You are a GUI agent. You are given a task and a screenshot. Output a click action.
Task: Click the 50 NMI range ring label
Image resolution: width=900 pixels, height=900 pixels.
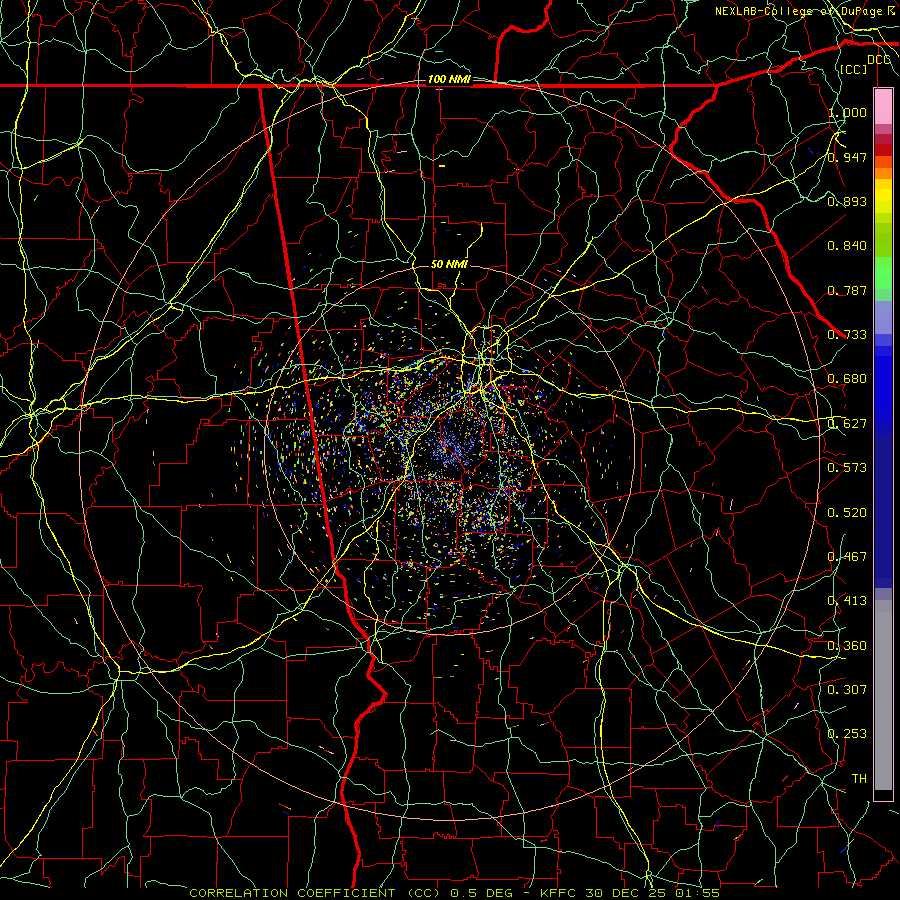pyautogui.click(x=449, y=265)
